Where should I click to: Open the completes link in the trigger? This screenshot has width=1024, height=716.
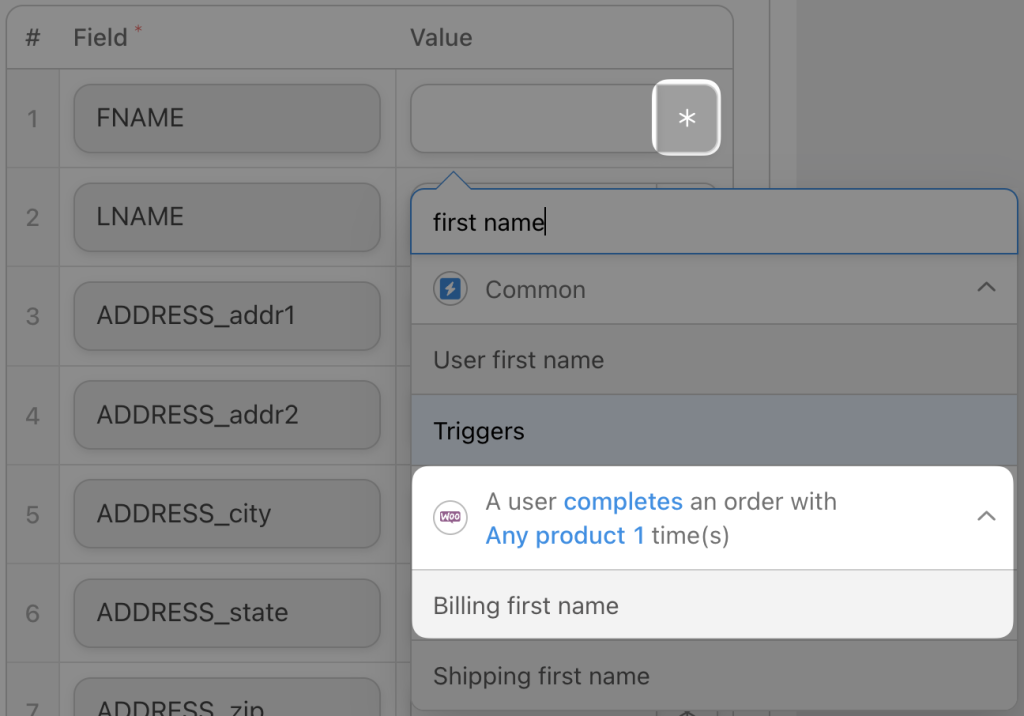(623, 501)
